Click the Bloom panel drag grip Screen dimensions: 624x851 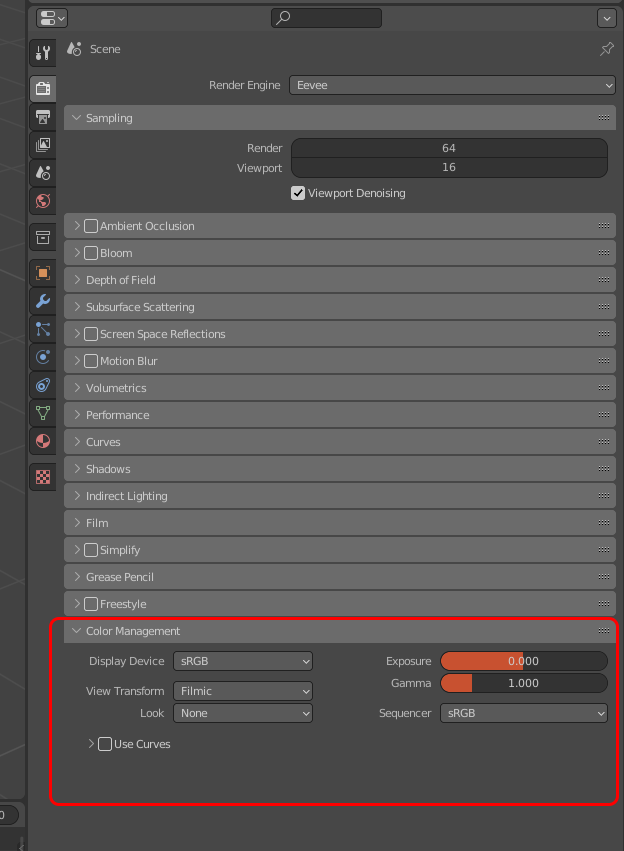[604, 253]
